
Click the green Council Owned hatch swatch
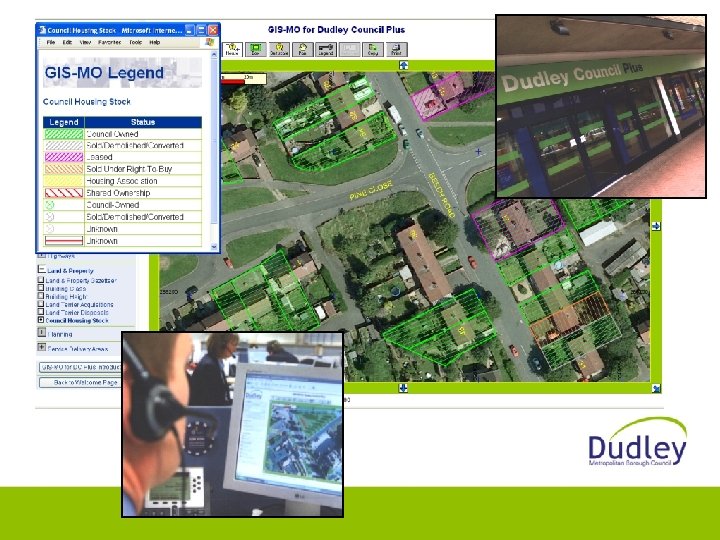click(x=64, y=134)
